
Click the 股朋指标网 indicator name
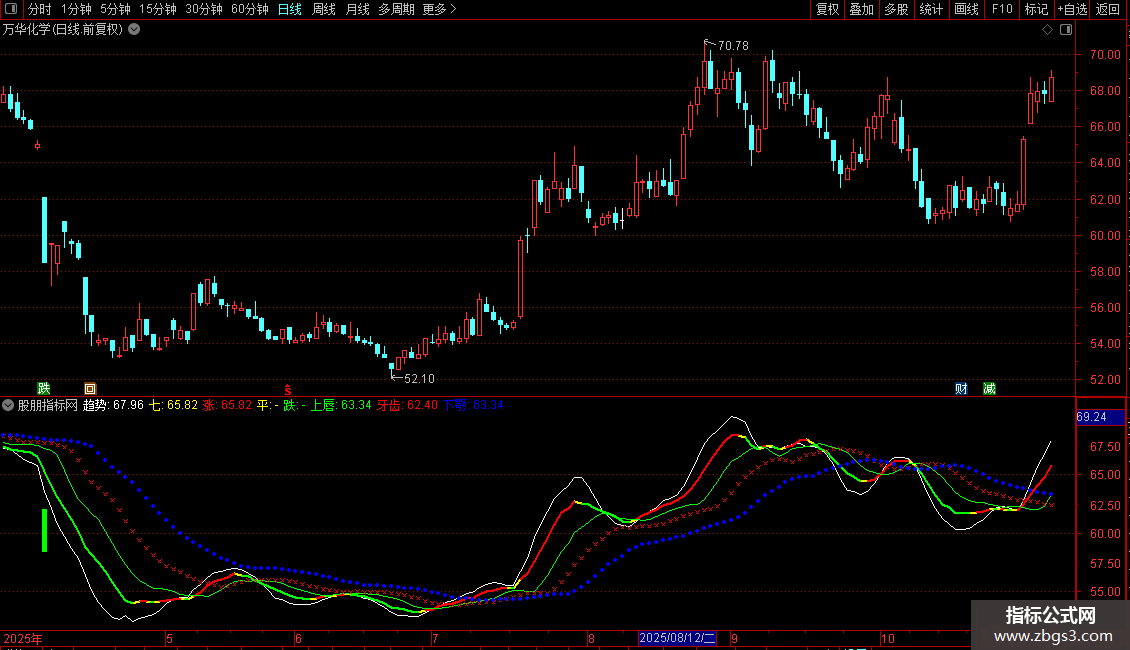[x=48, y=405]
